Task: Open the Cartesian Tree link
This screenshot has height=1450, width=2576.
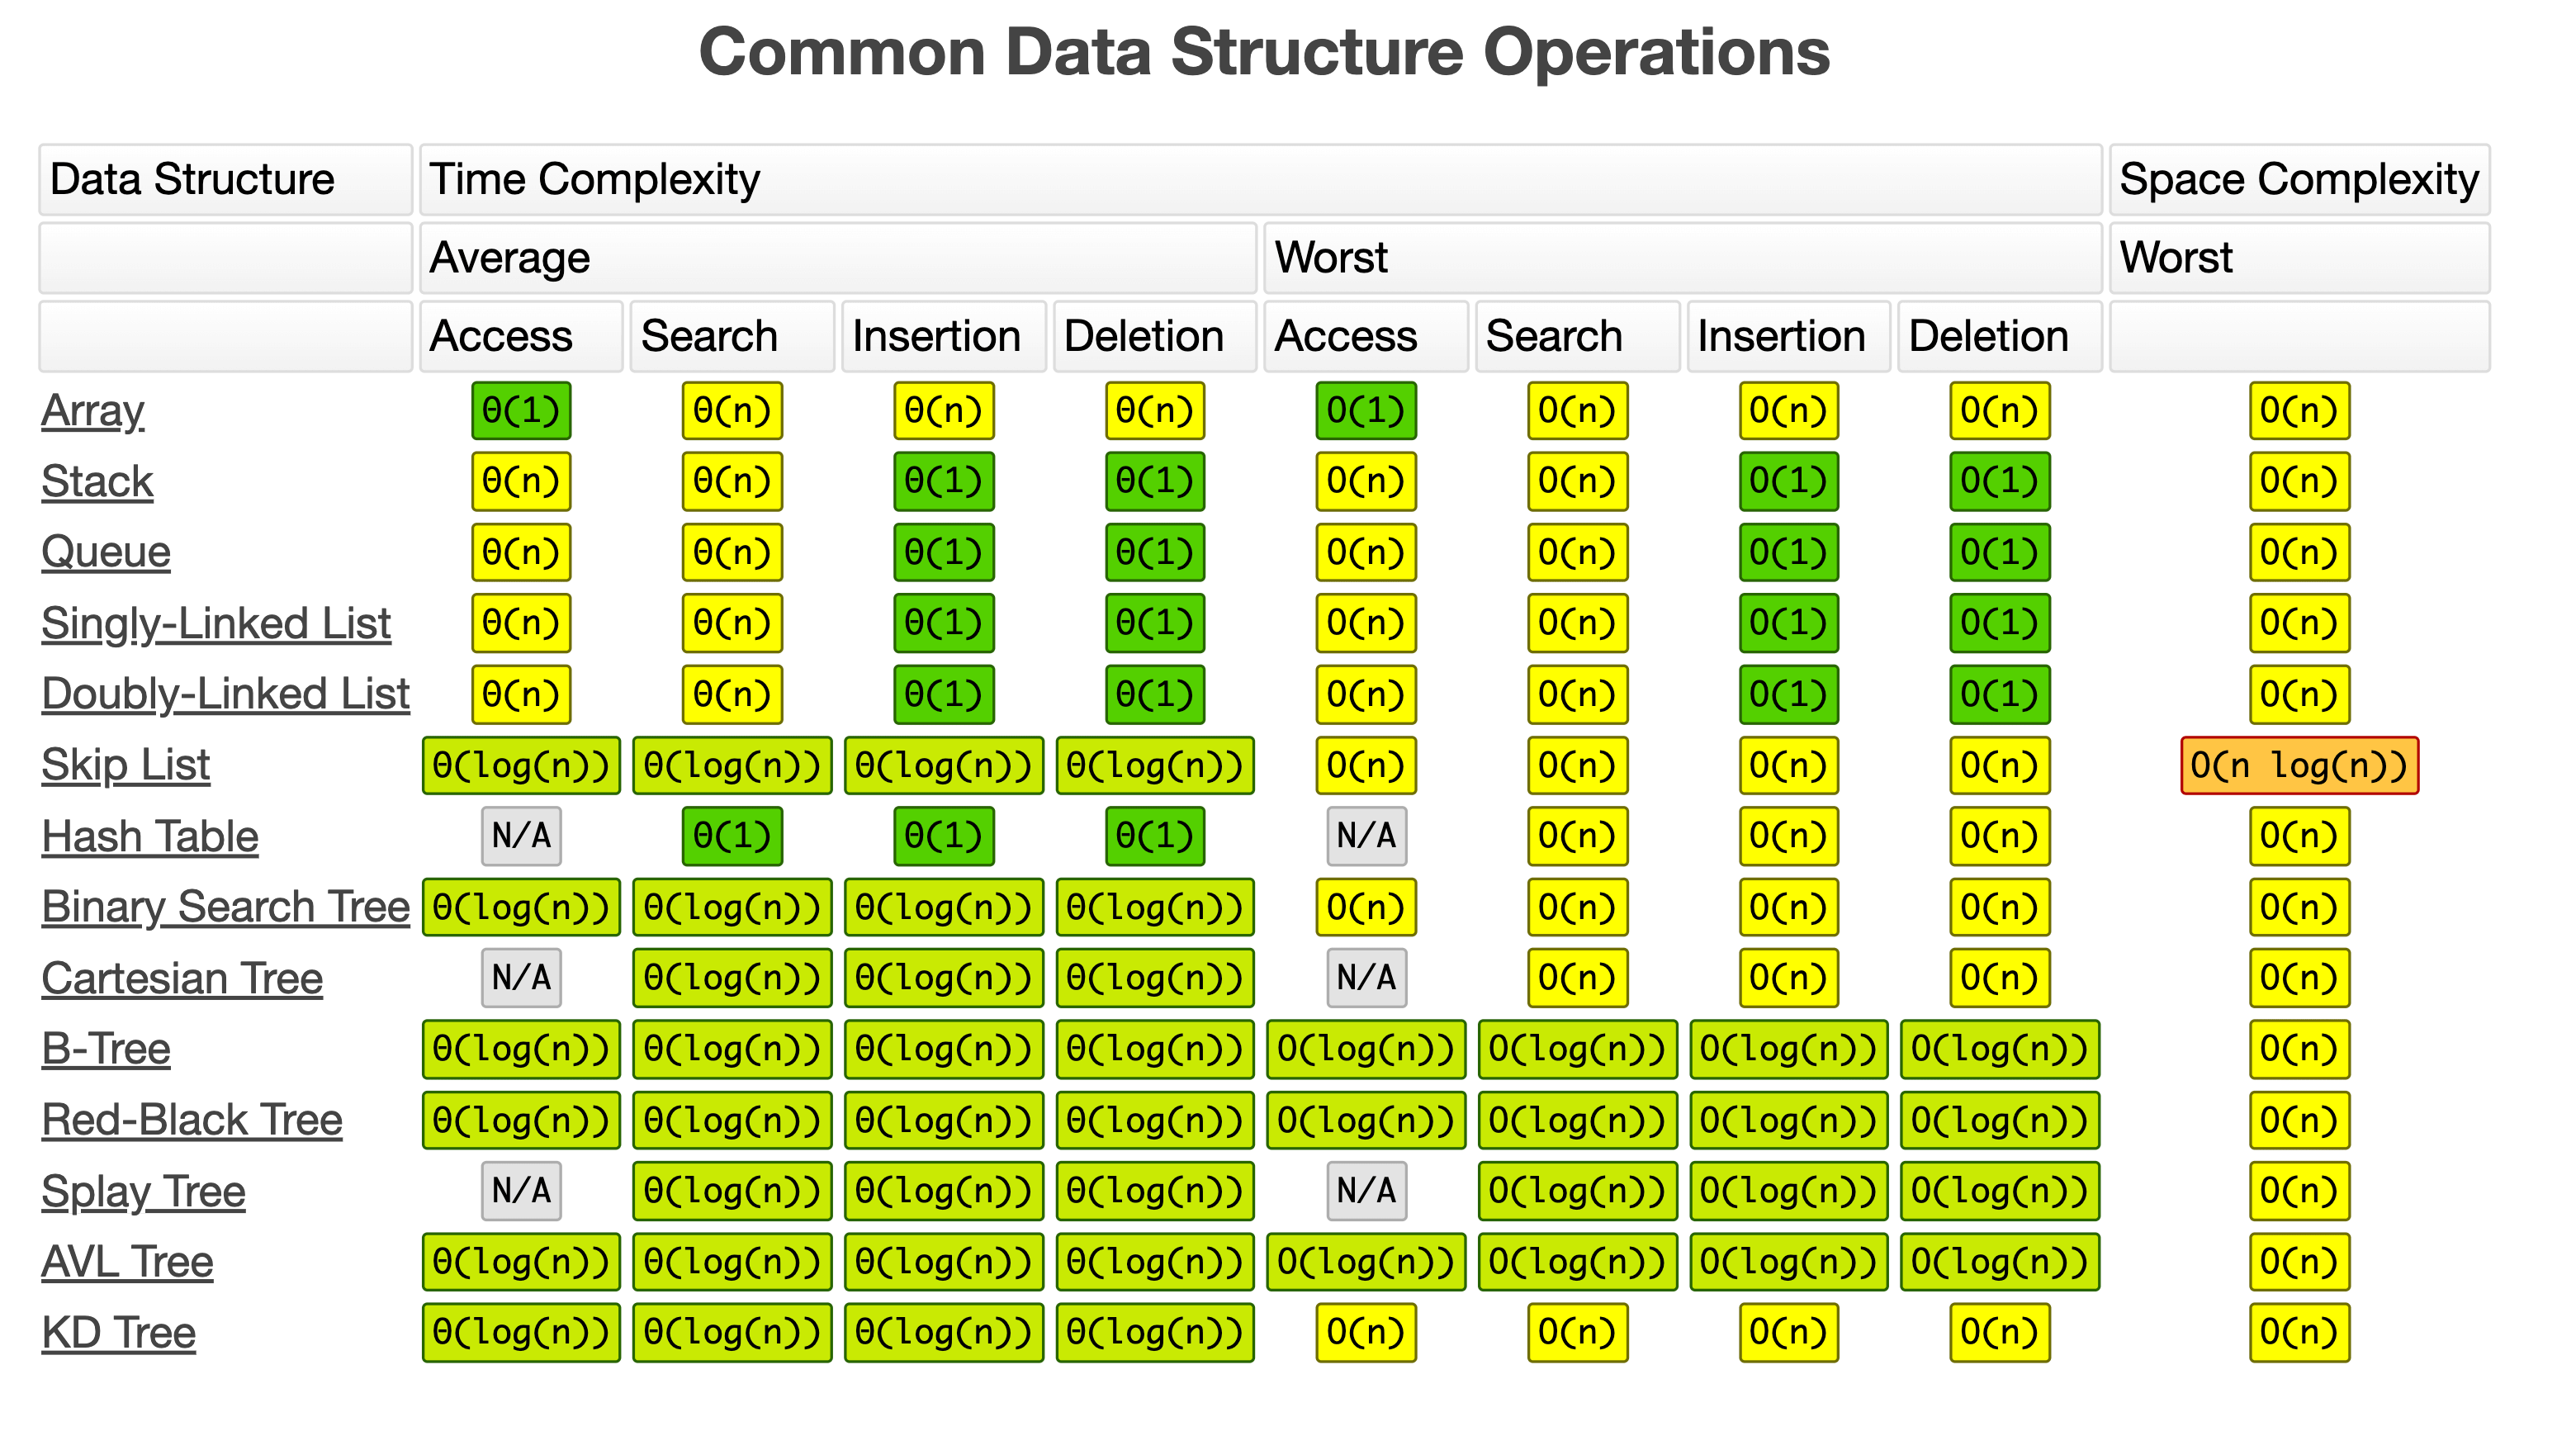Action: 182,979
